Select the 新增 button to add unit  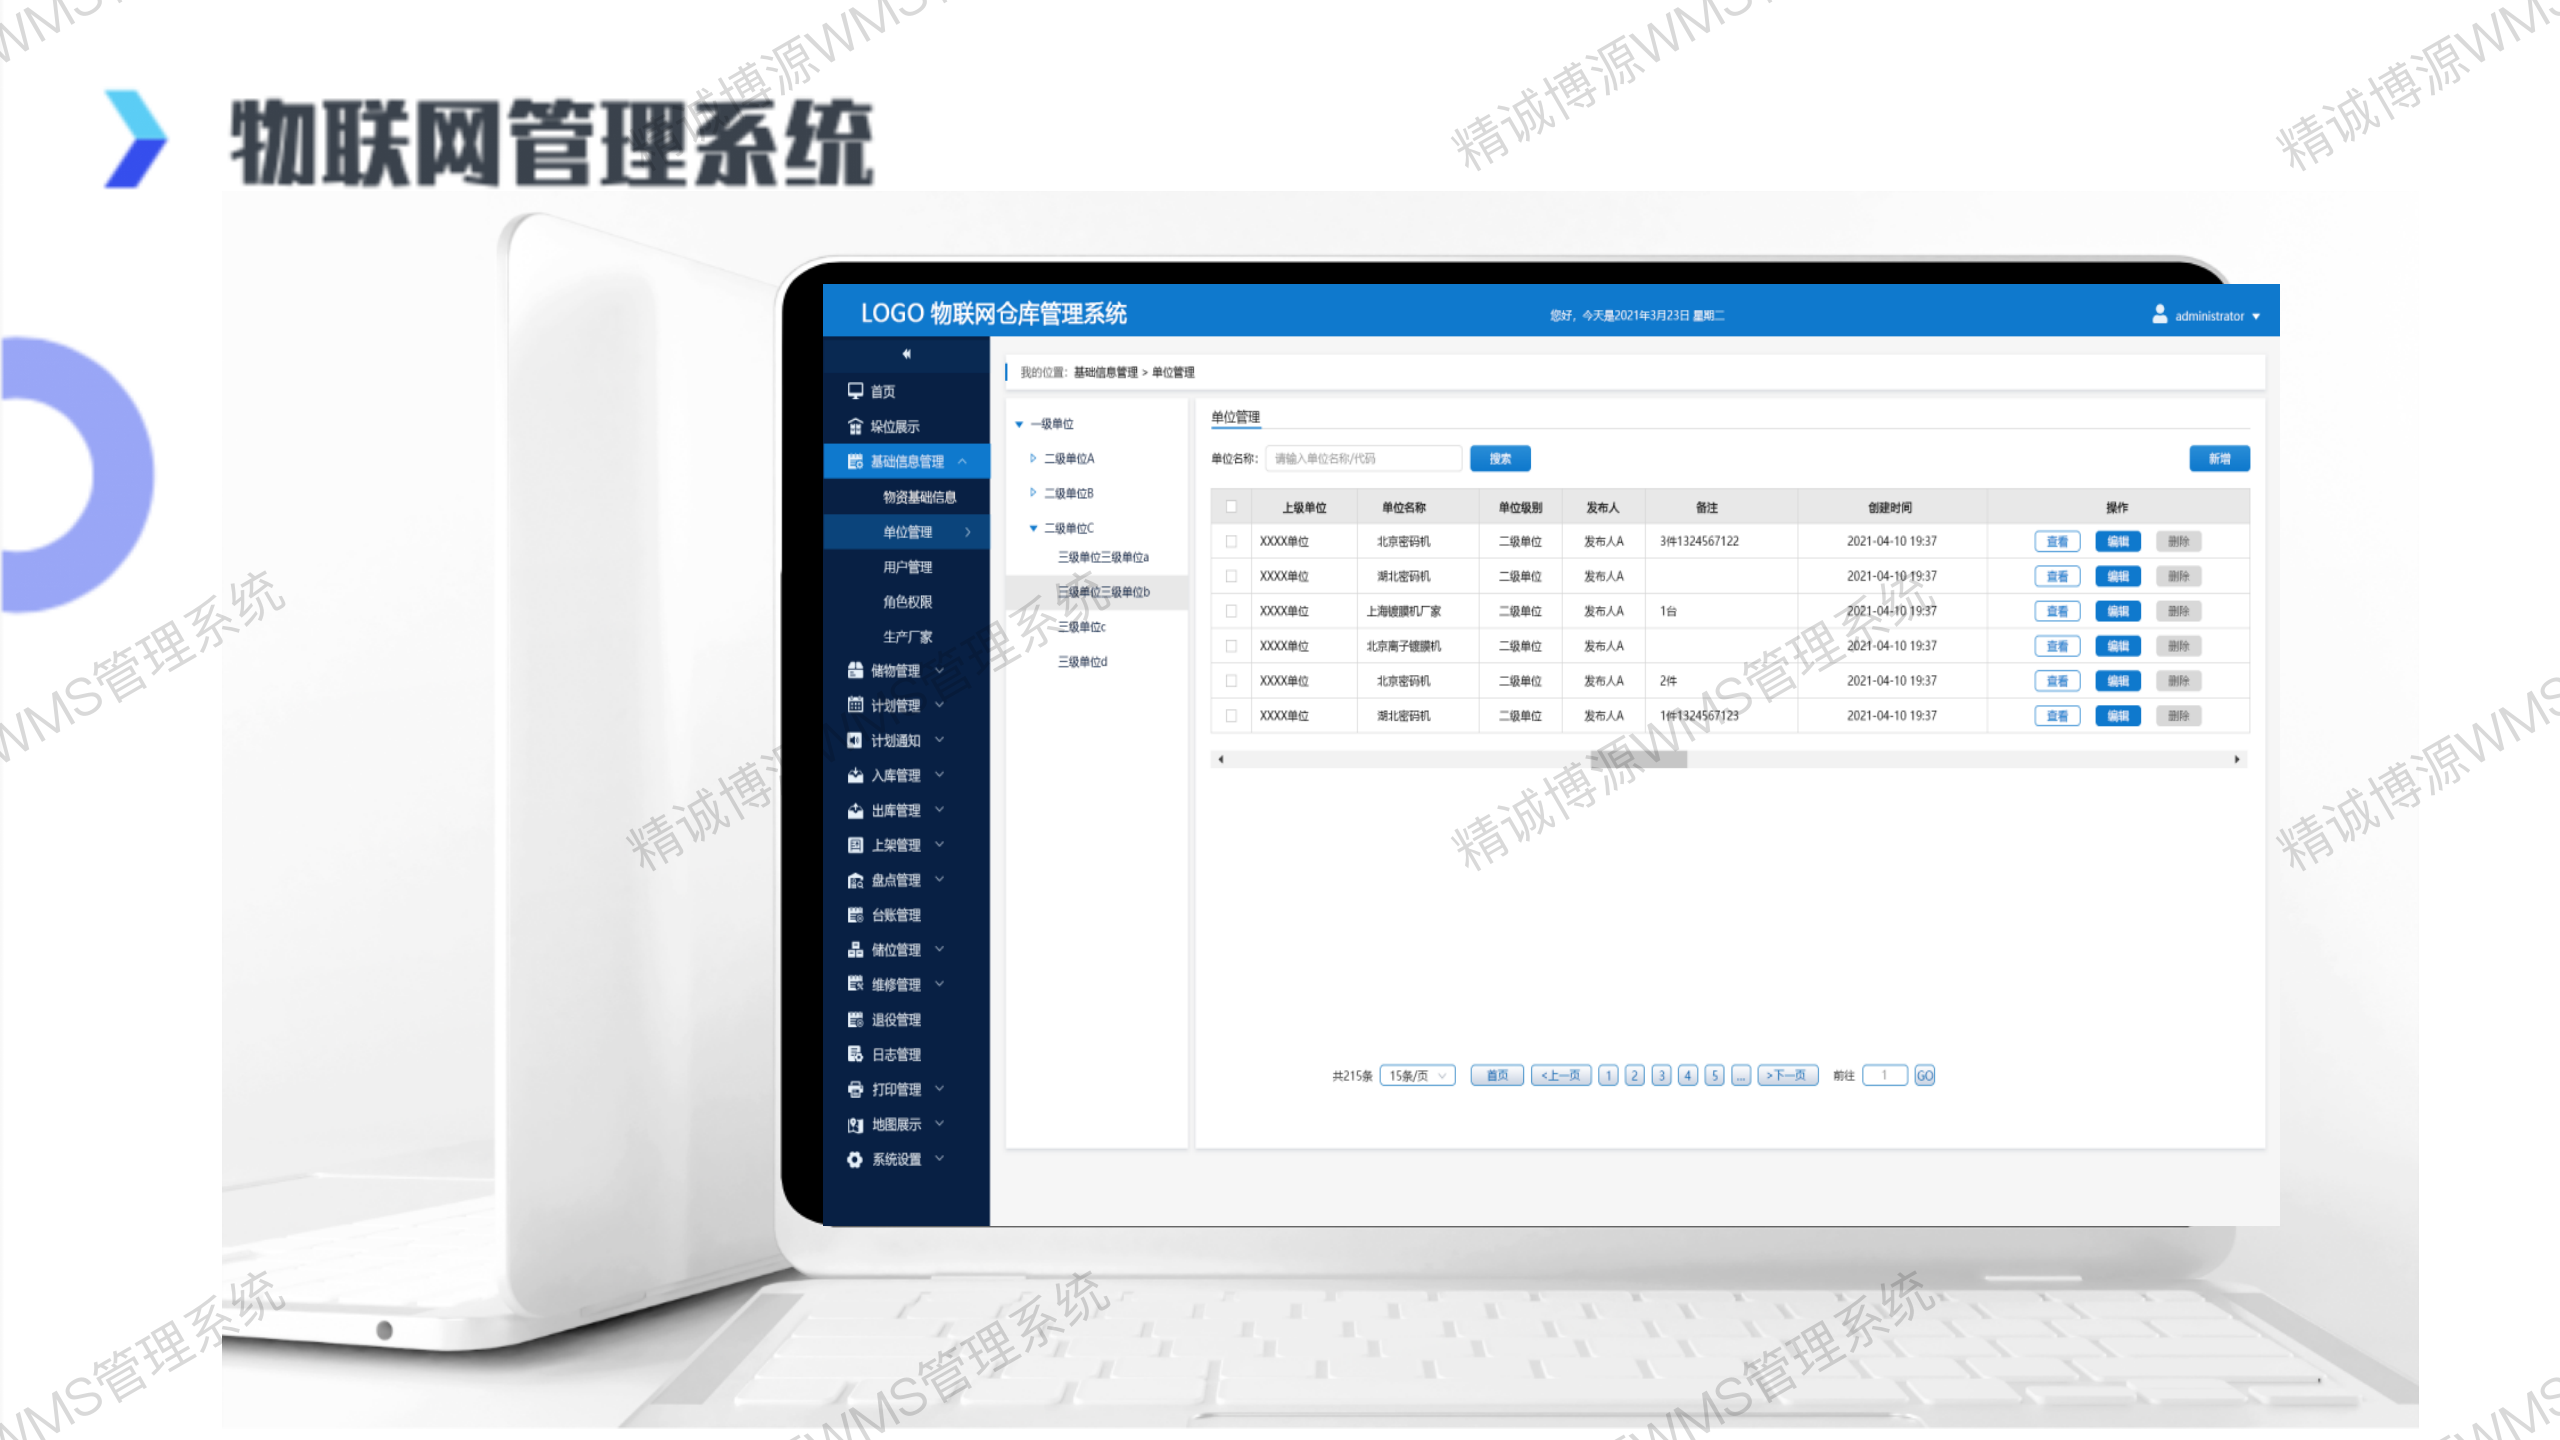[2219, 457]
